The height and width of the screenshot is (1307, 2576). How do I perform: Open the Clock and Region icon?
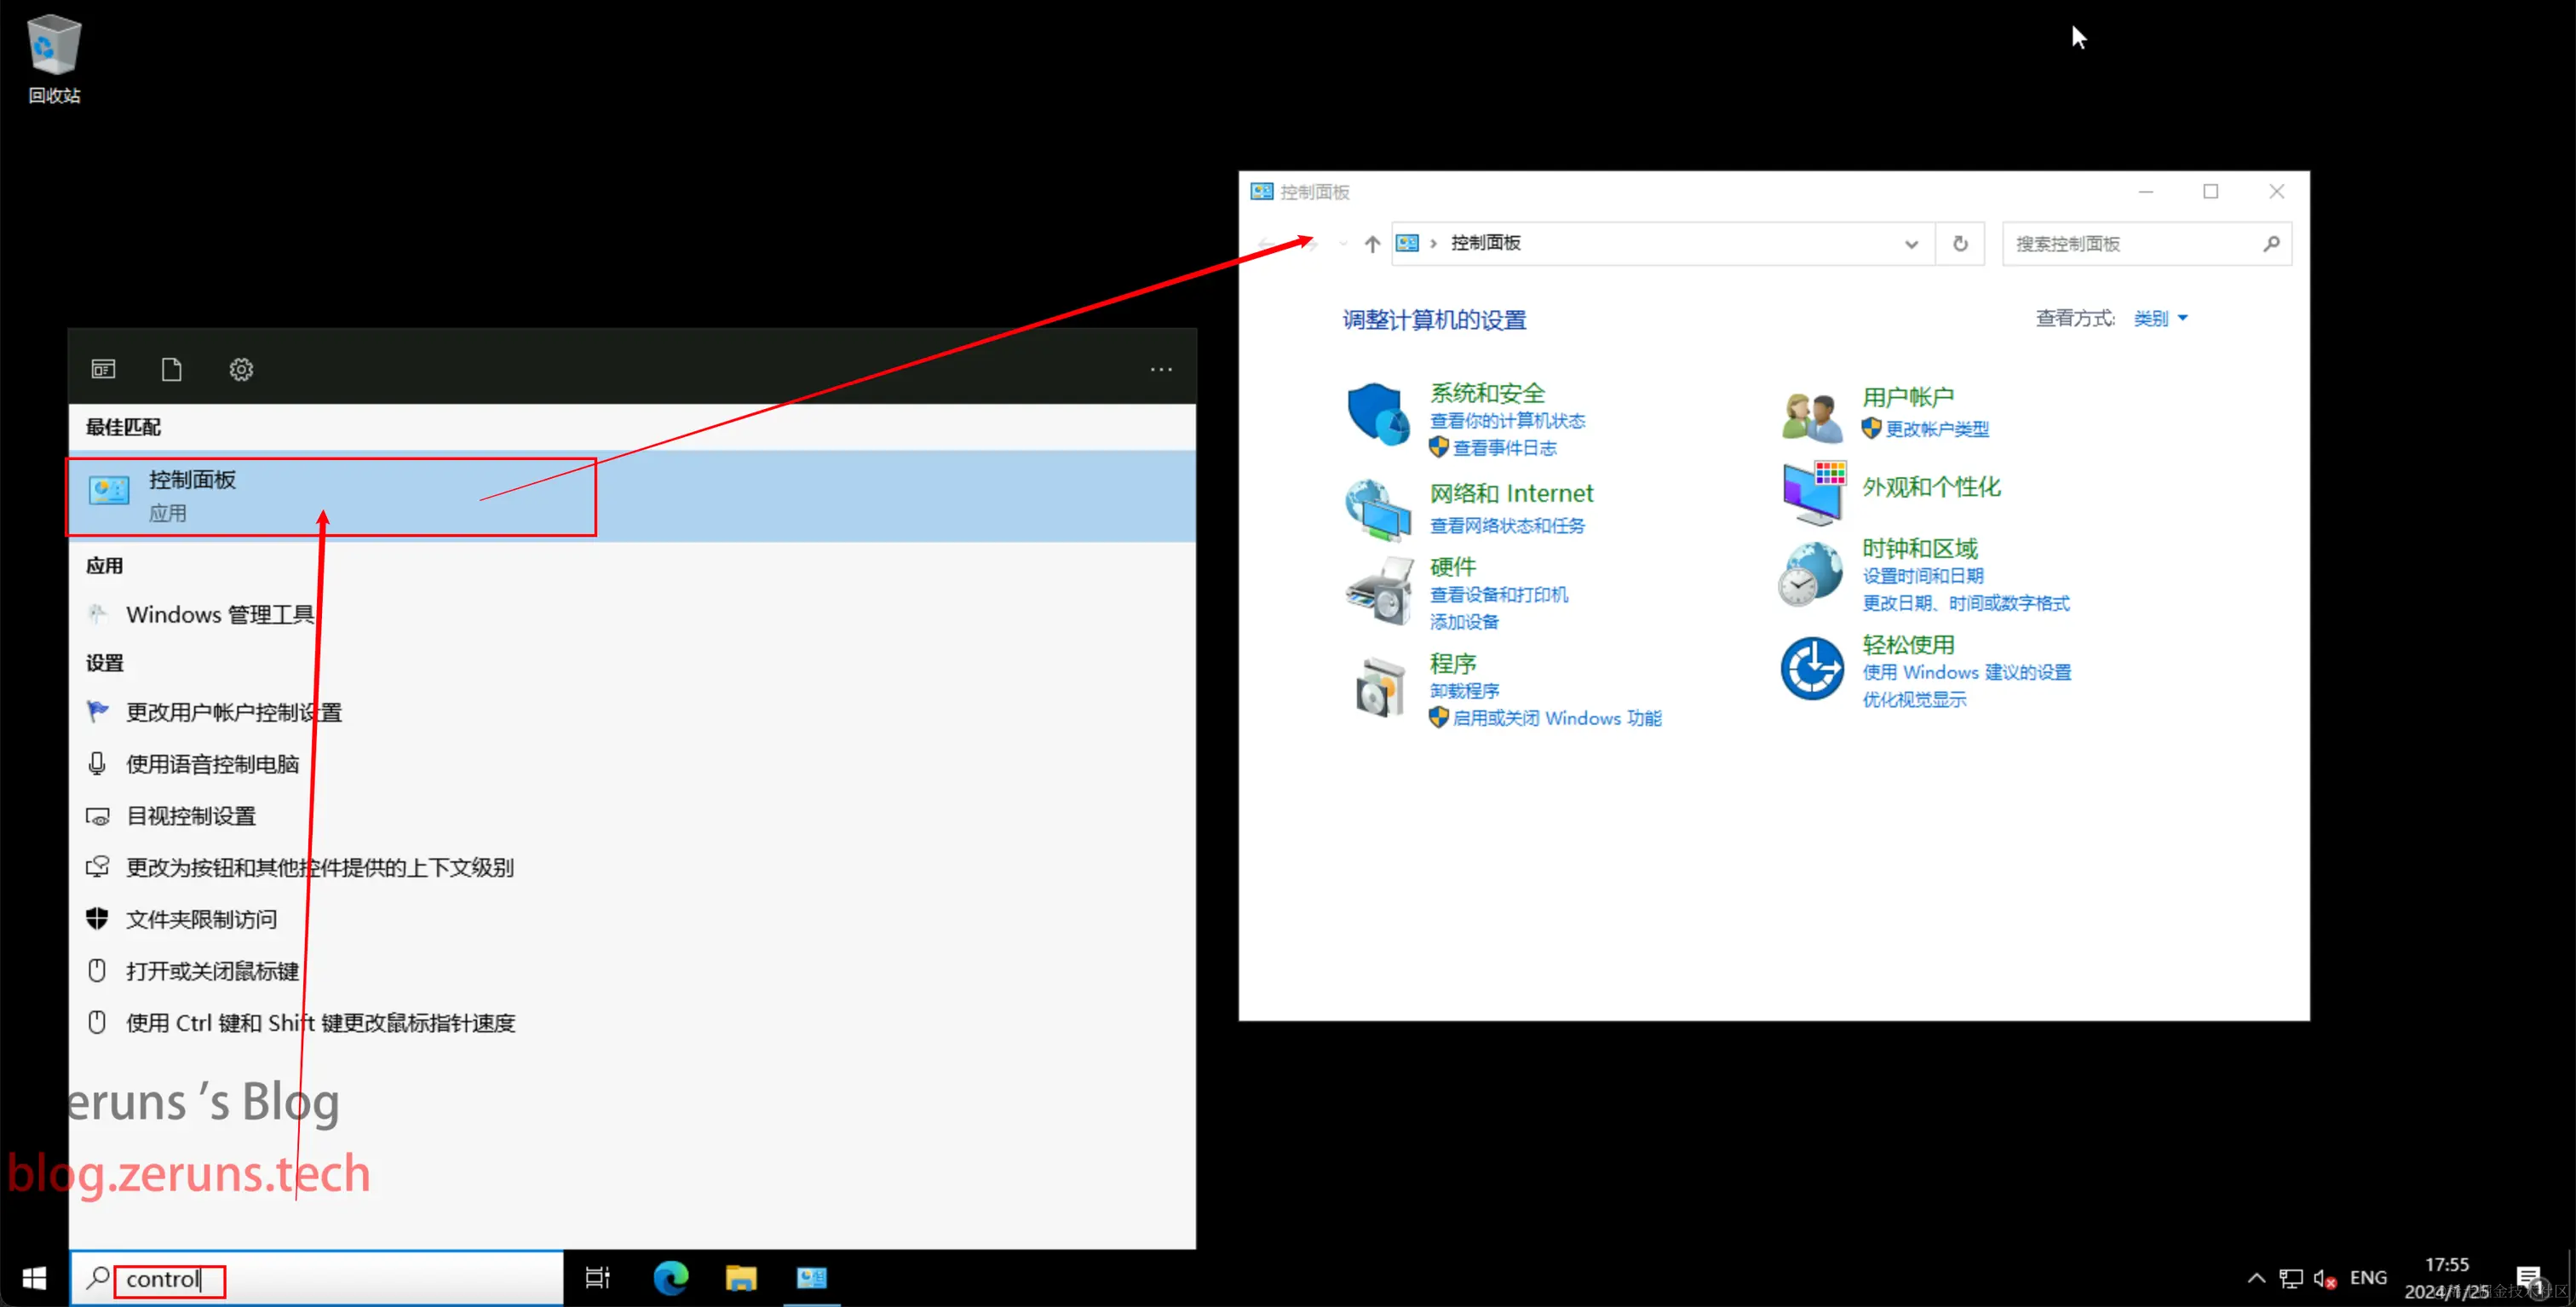(1811, 574)
